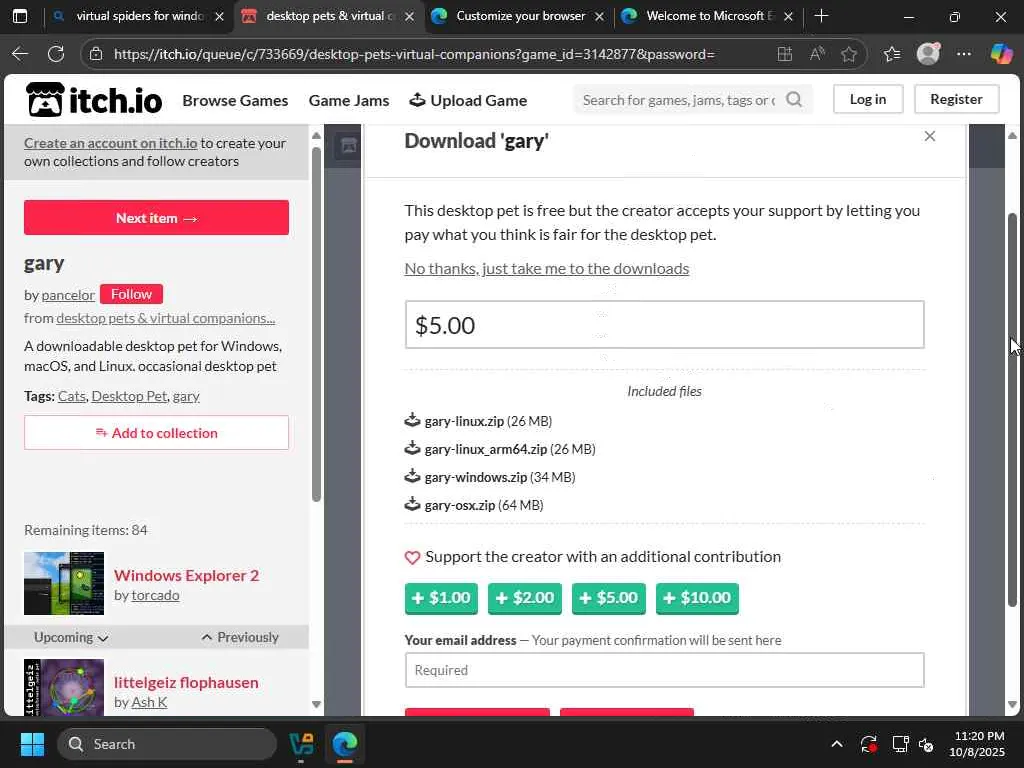The width and height of the screenshot is (1024, 768).
Task: Expand the Upcoming items list
Action: pos(71,637)
